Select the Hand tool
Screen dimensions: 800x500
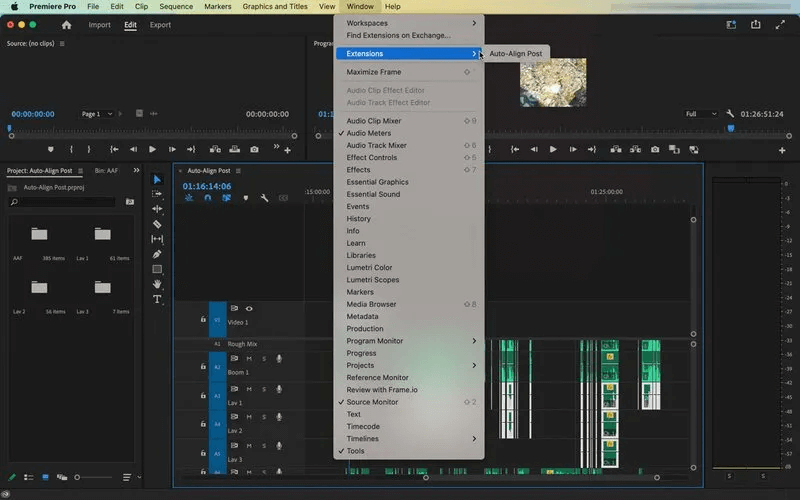click(x=157, y=284)
